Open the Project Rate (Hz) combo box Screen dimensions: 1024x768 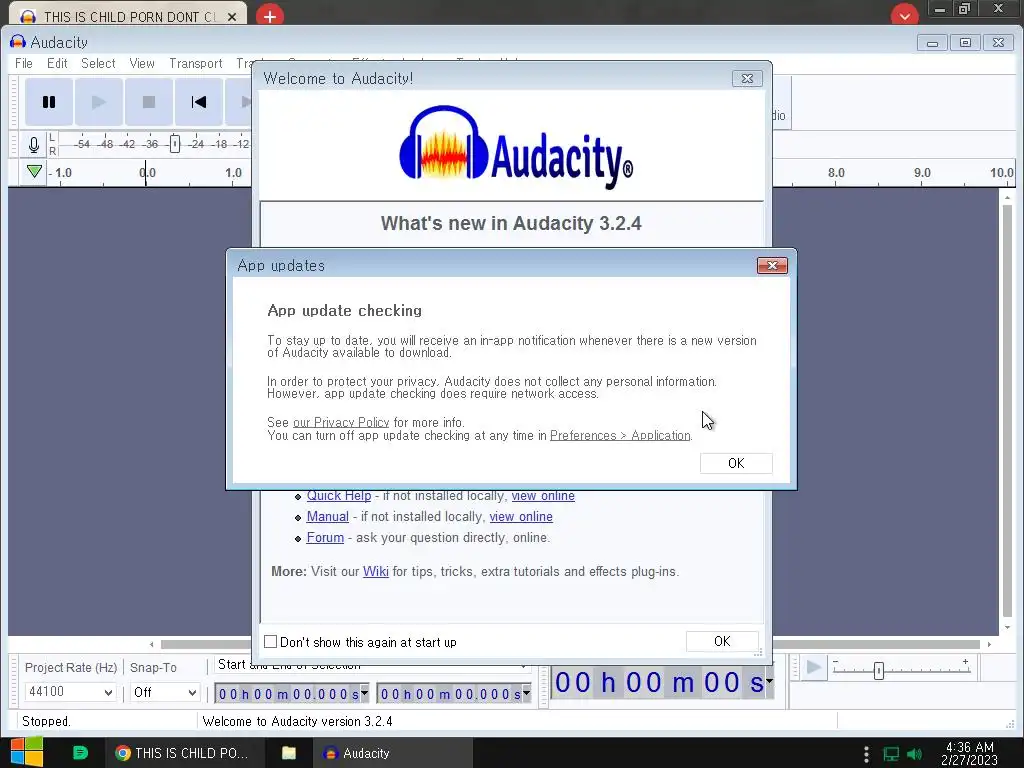pyautogui.click(x=71, y=692)
